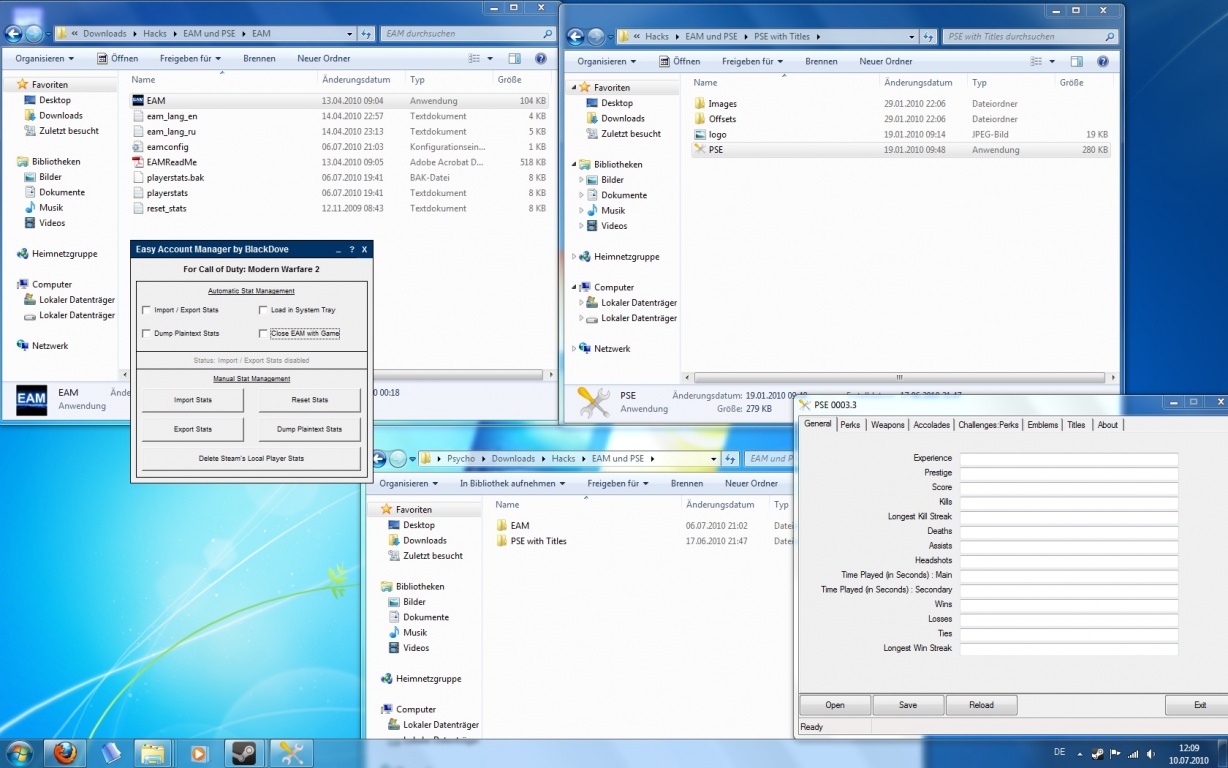Expand Heimnetzgruppe in PSE with Titles window
Image resolution: width=1228 pixels, height=768 pixels.
coord(575,257)
